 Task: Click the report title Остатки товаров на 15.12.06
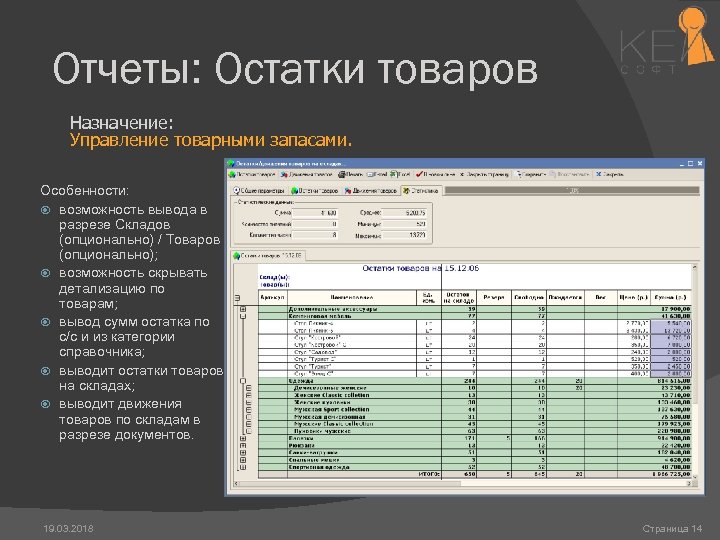[421, 268]
